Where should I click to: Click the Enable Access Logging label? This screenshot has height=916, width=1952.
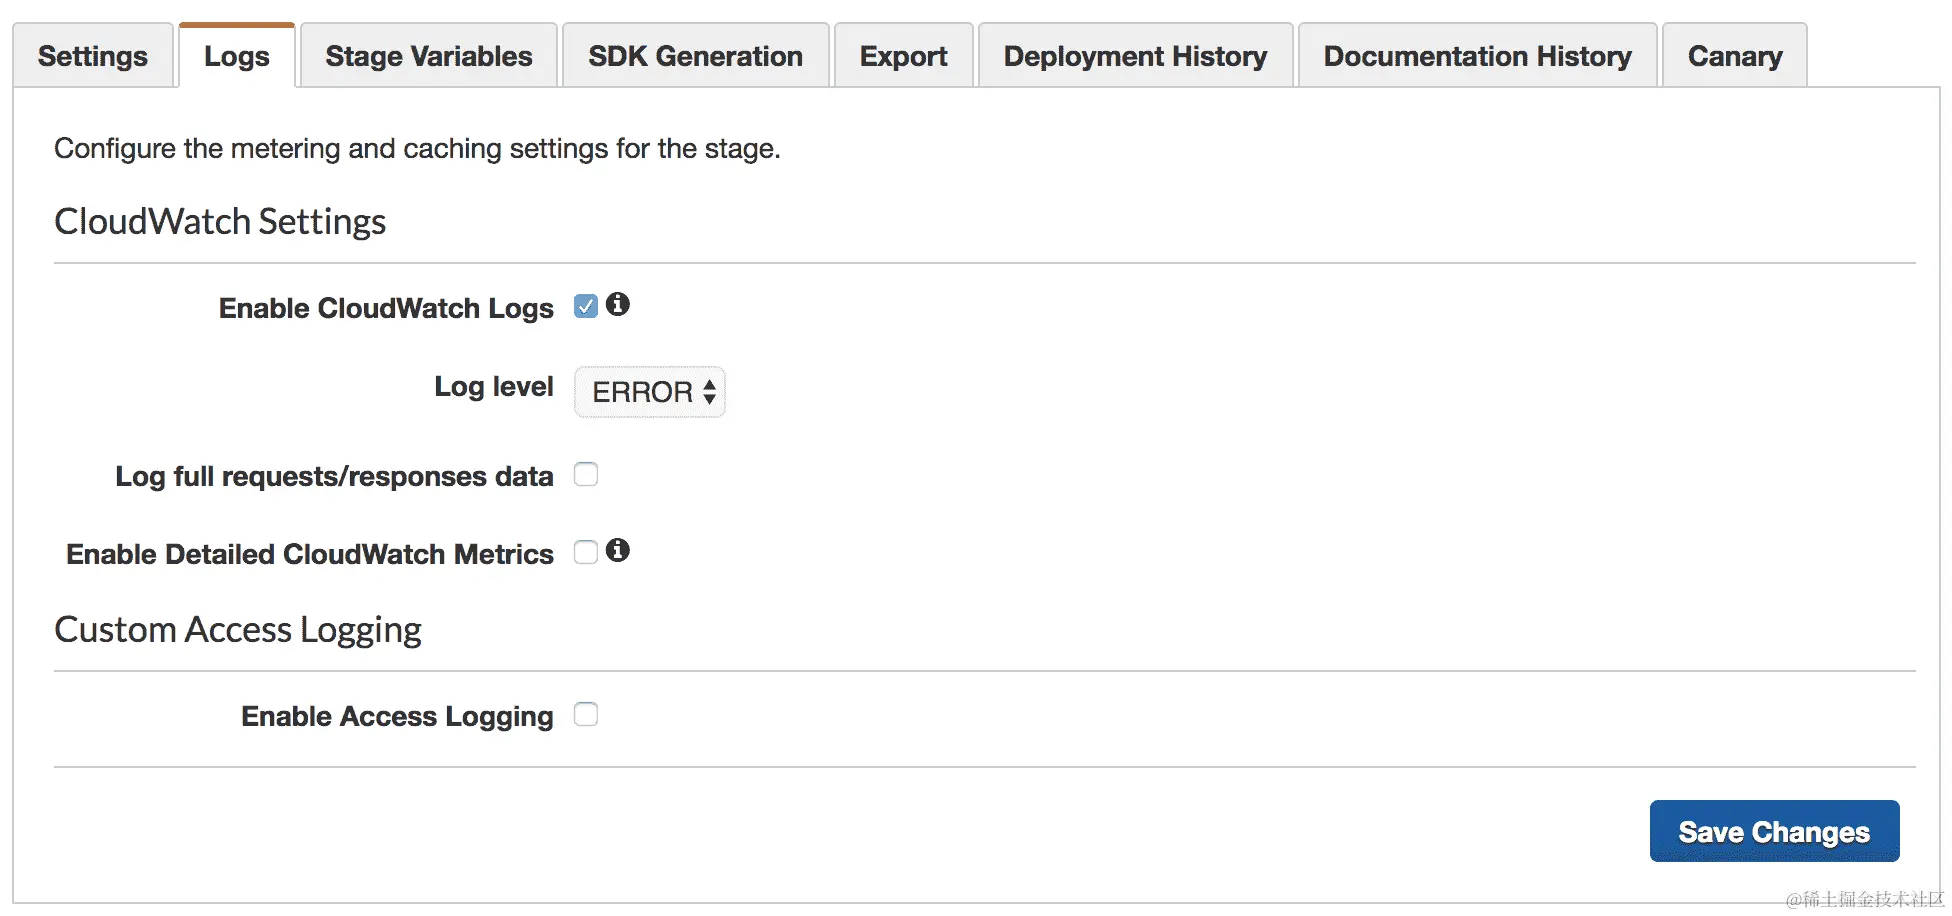397,716
